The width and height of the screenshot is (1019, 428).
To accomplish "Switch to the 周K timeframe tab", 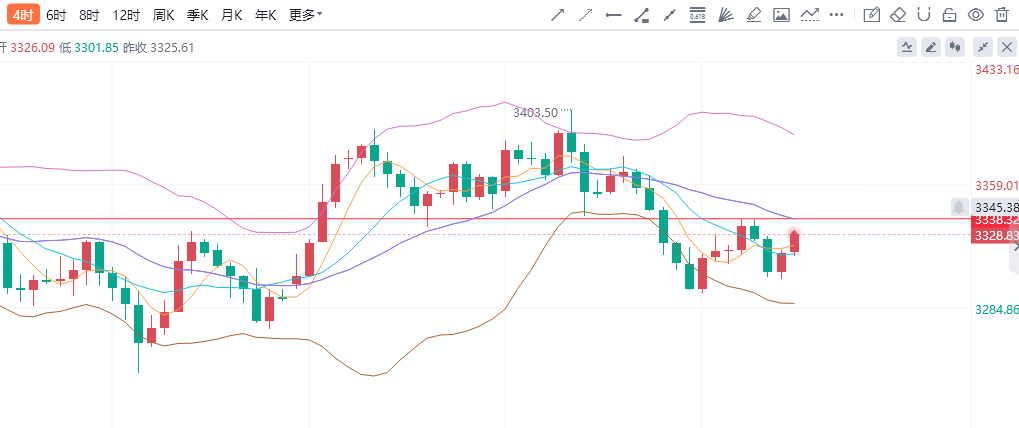I will (163, 16).
